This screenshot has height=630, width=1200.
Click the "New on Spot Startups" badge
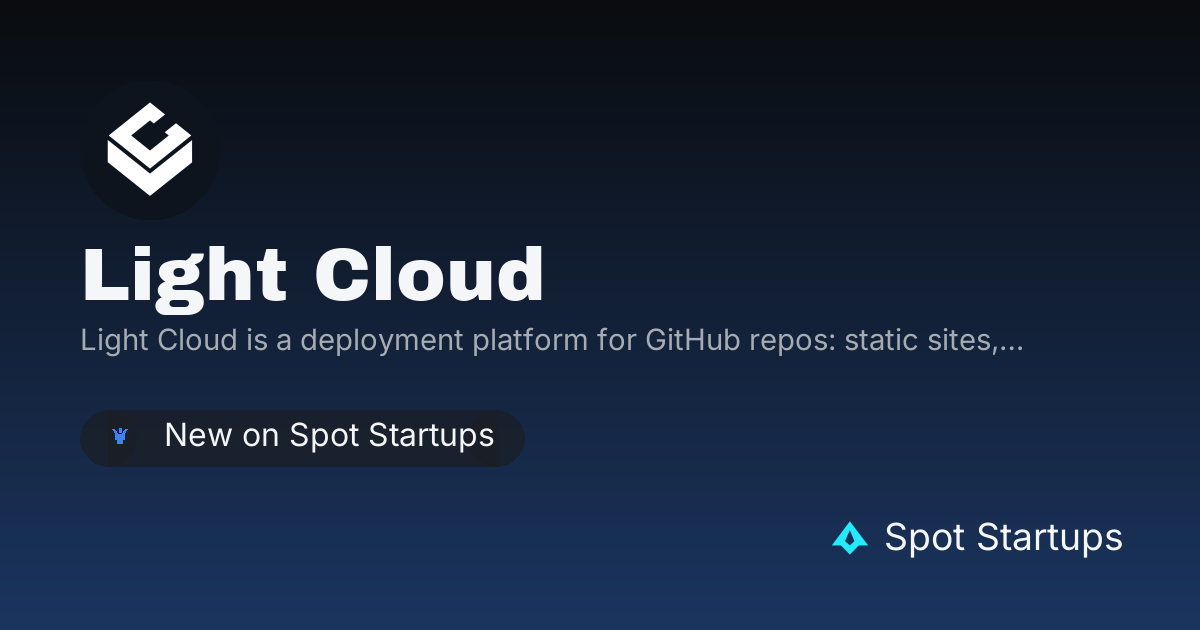pyautogui.click(x=302, y=437)
